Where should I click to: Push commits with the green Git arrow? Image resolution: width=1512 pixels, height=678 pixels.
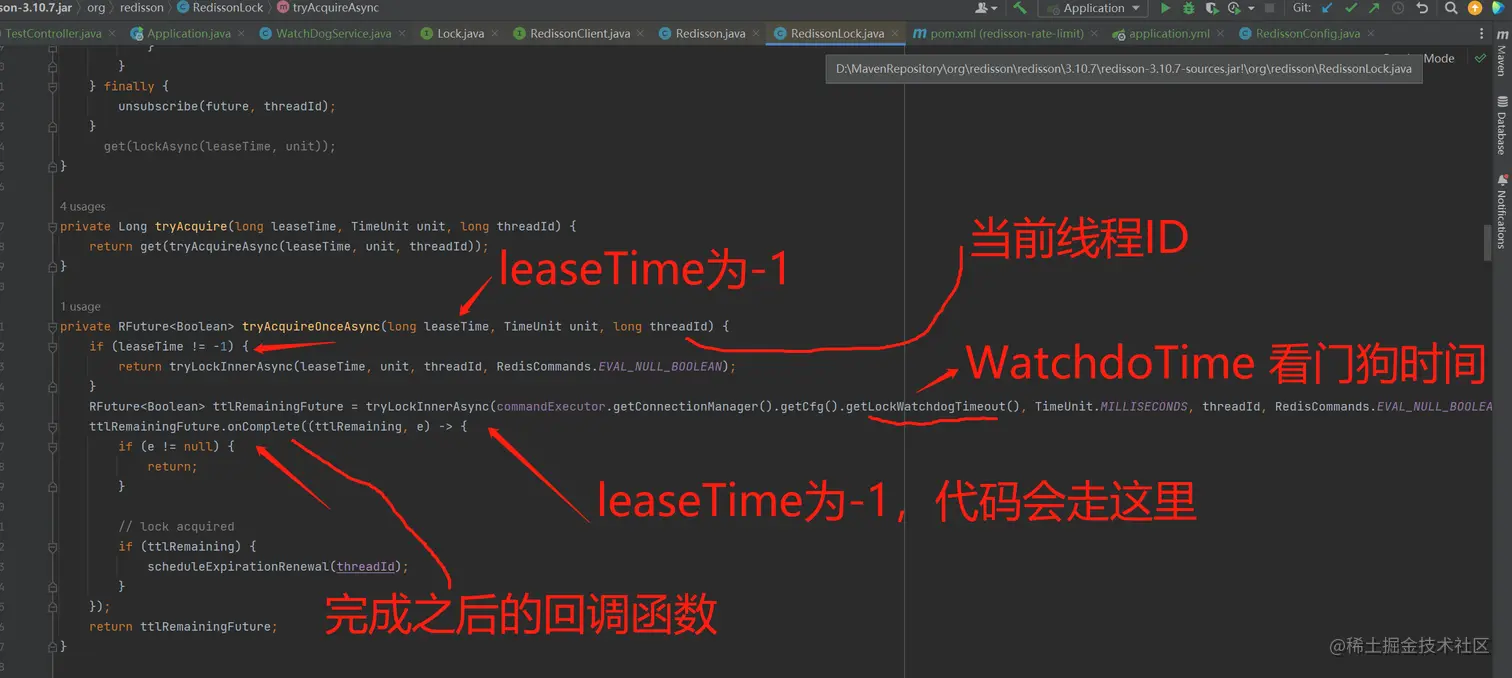(x=1375, y=8)
